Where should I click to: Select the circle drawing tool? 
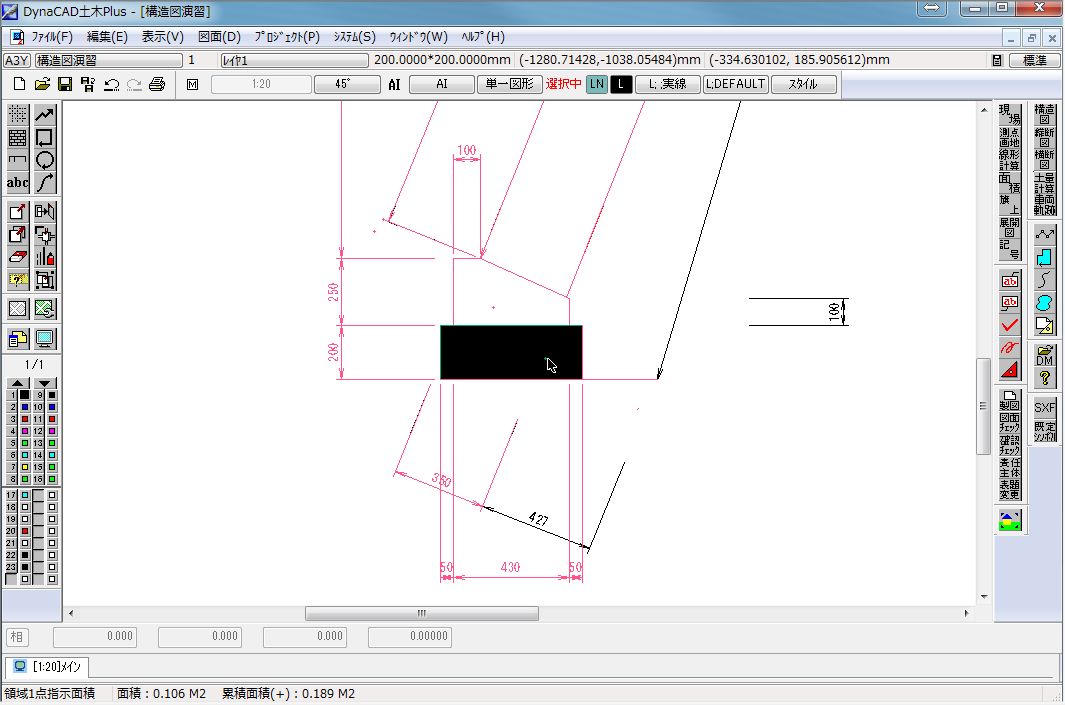(45, 160)
